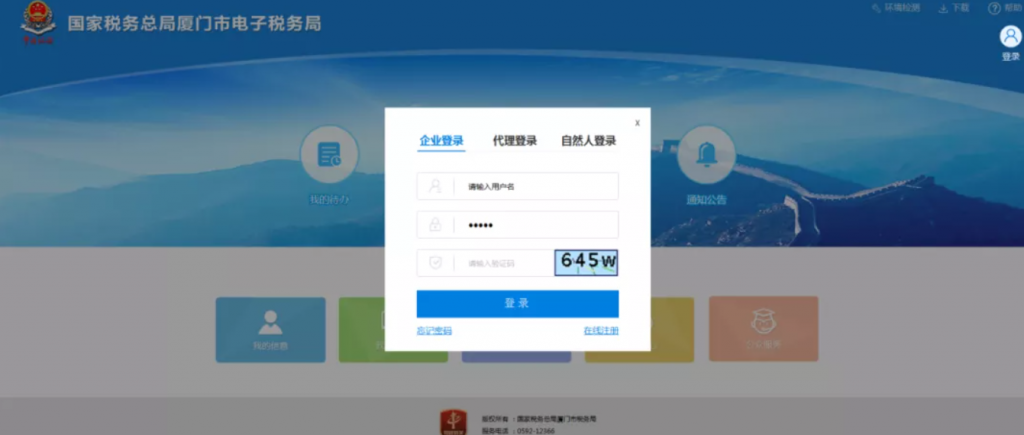Open 通知公告 bell icon

pos(706,155)
